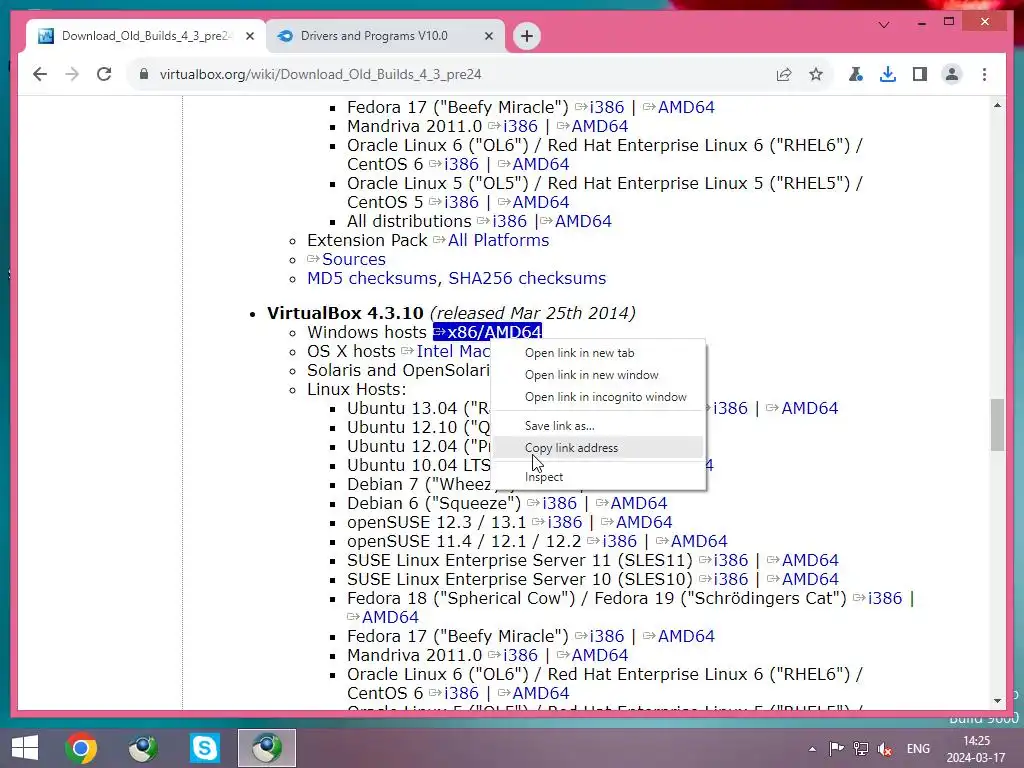Open Action Center flag icon
Image resolution: width=1024 pixels, height=768 pixels.
point(836,748)
